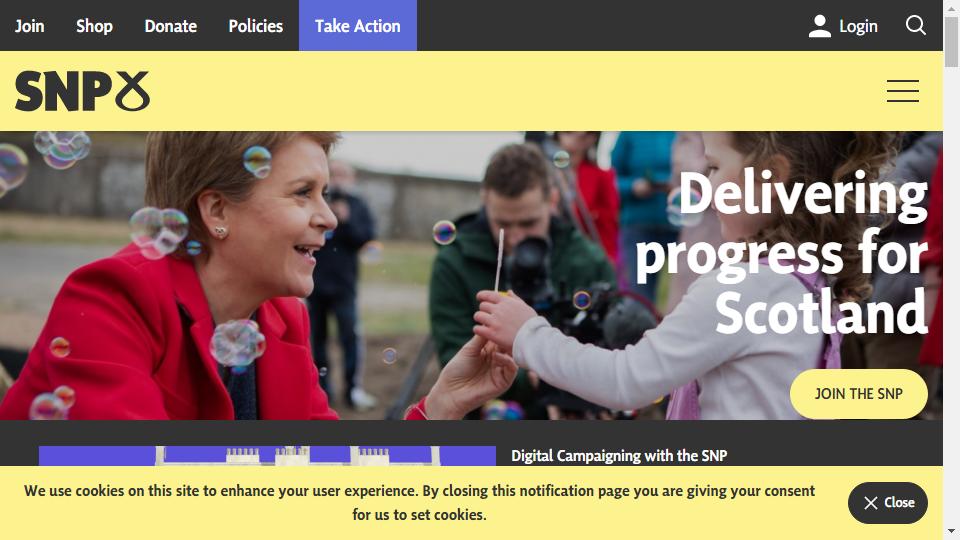Open the Policies link

256,26
